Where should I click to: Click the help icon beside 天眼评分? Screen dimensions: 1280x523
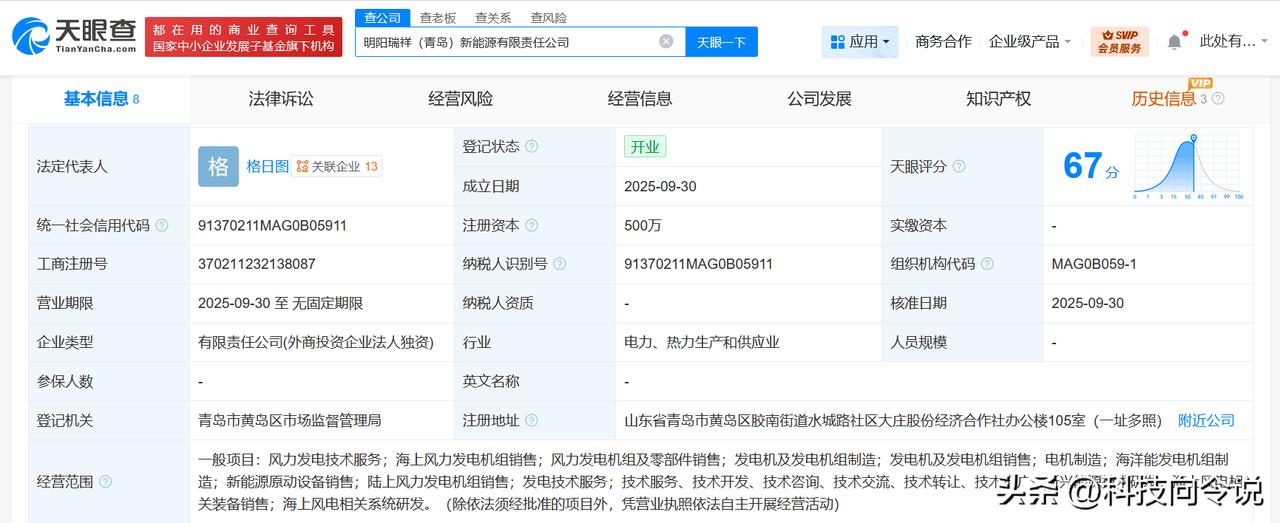click(x=959, y=167)
